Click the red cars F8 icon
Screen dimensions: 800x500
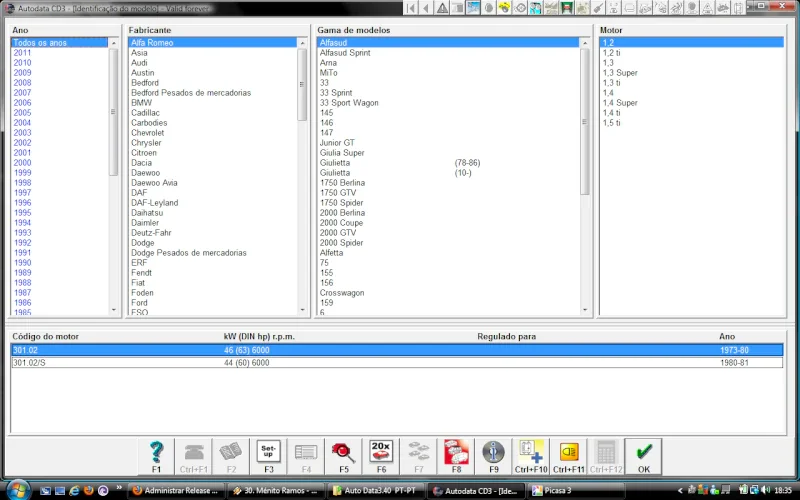pyautogui.click(x=456, y=457)
